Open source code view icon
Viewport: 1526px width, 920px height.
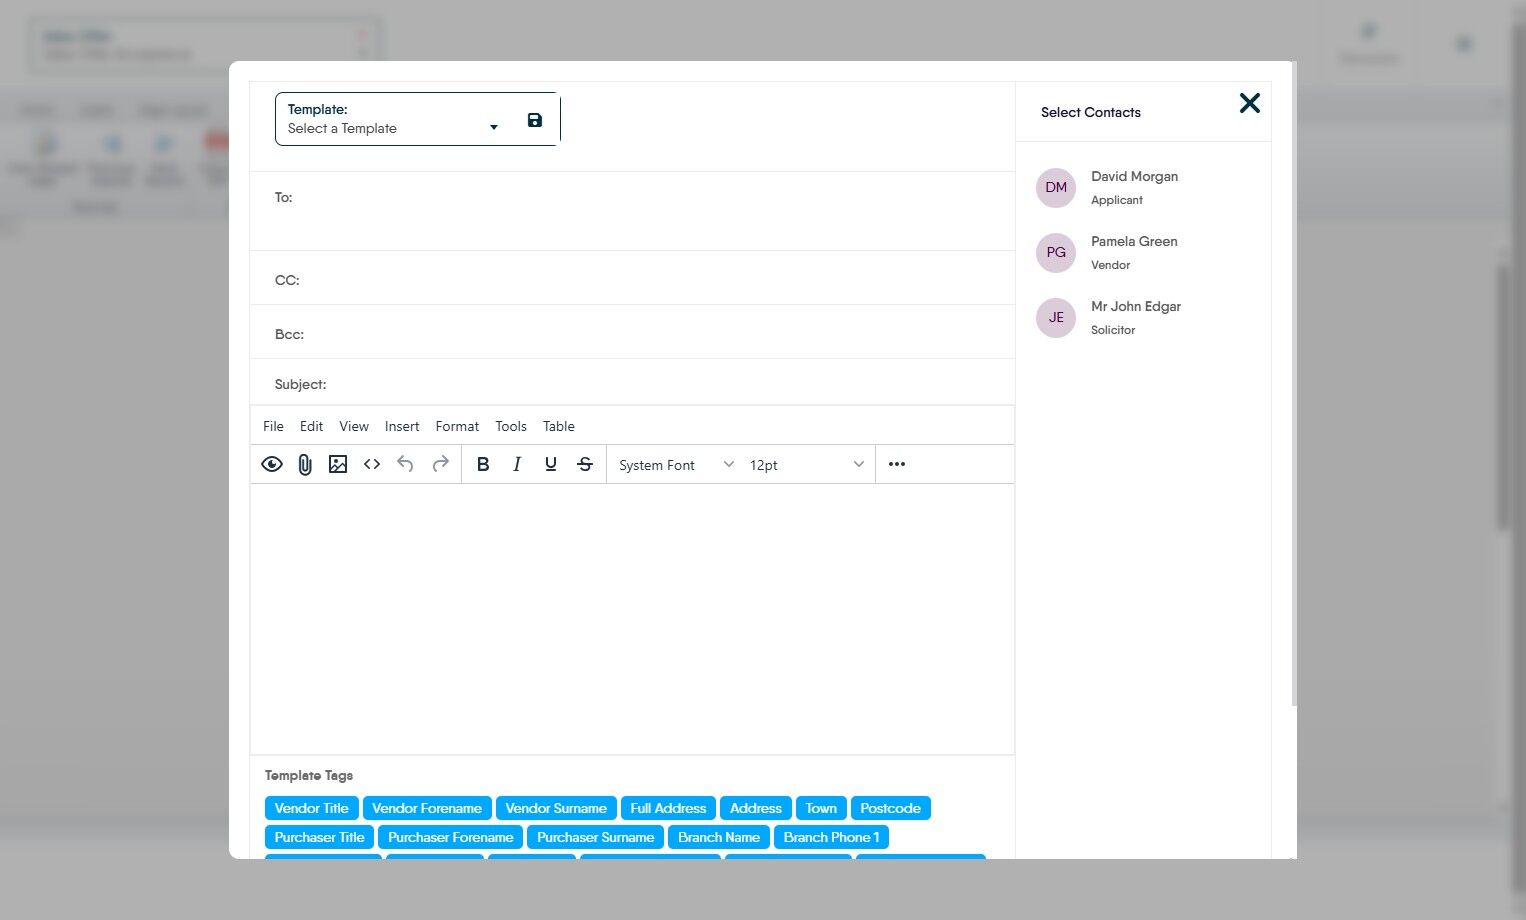point(372,464)
